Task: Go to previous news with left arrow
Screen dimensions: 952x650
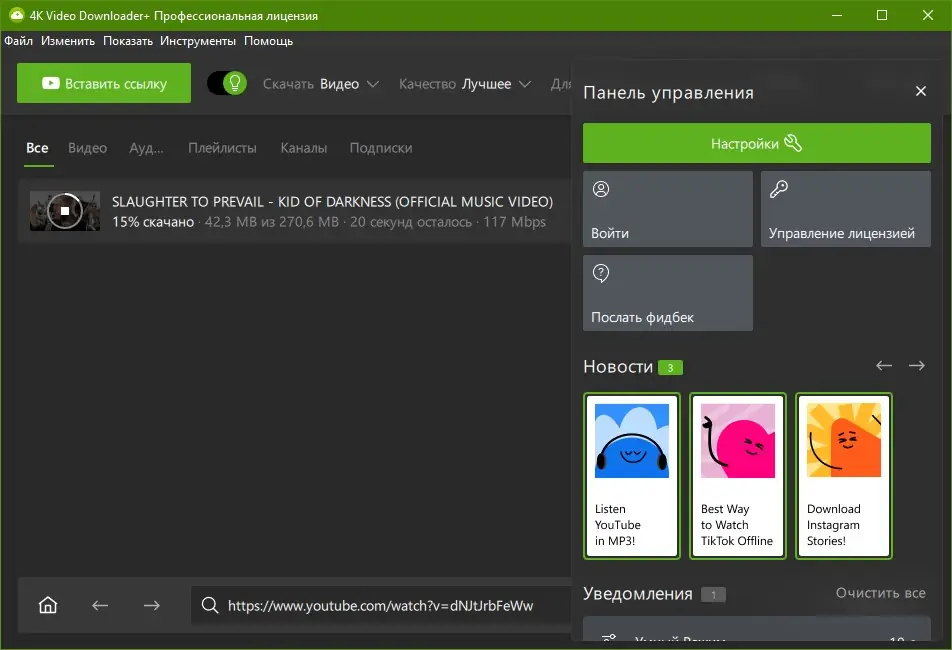Action: [x=884, y=365]
